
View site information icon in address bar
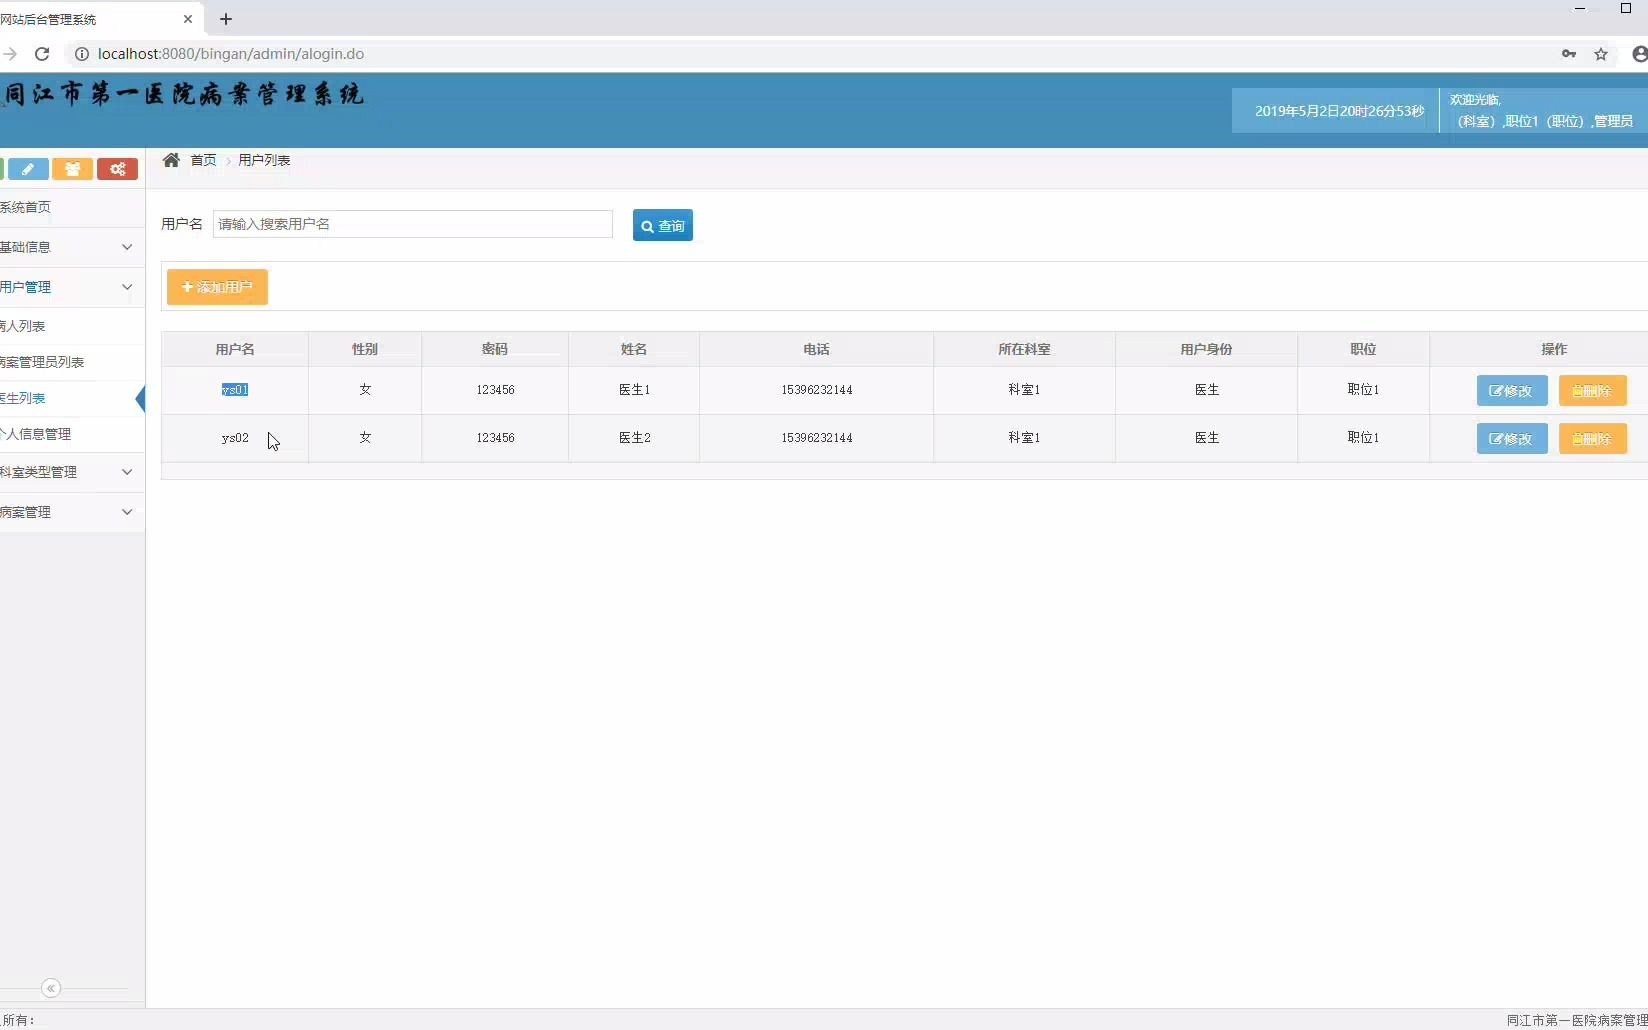82,54
